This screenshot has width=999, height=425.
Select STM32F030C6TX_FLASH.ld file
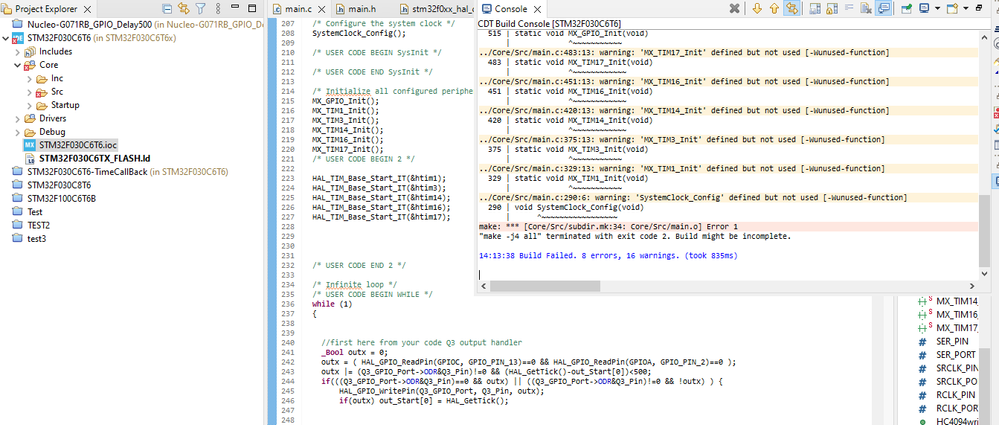coord(94,159)
